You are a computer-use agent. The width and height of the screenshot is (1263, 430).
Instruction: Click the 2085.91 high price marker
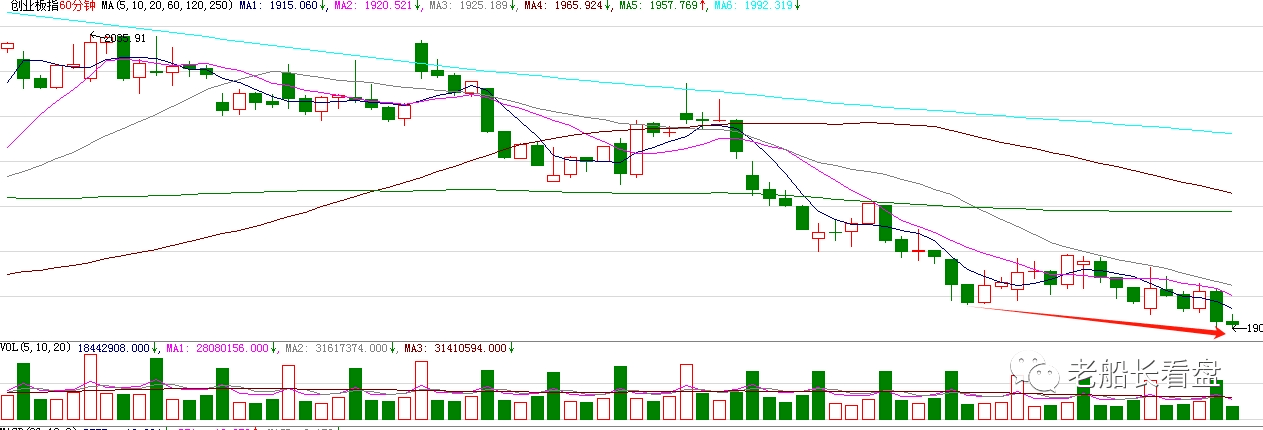[124, 38]
